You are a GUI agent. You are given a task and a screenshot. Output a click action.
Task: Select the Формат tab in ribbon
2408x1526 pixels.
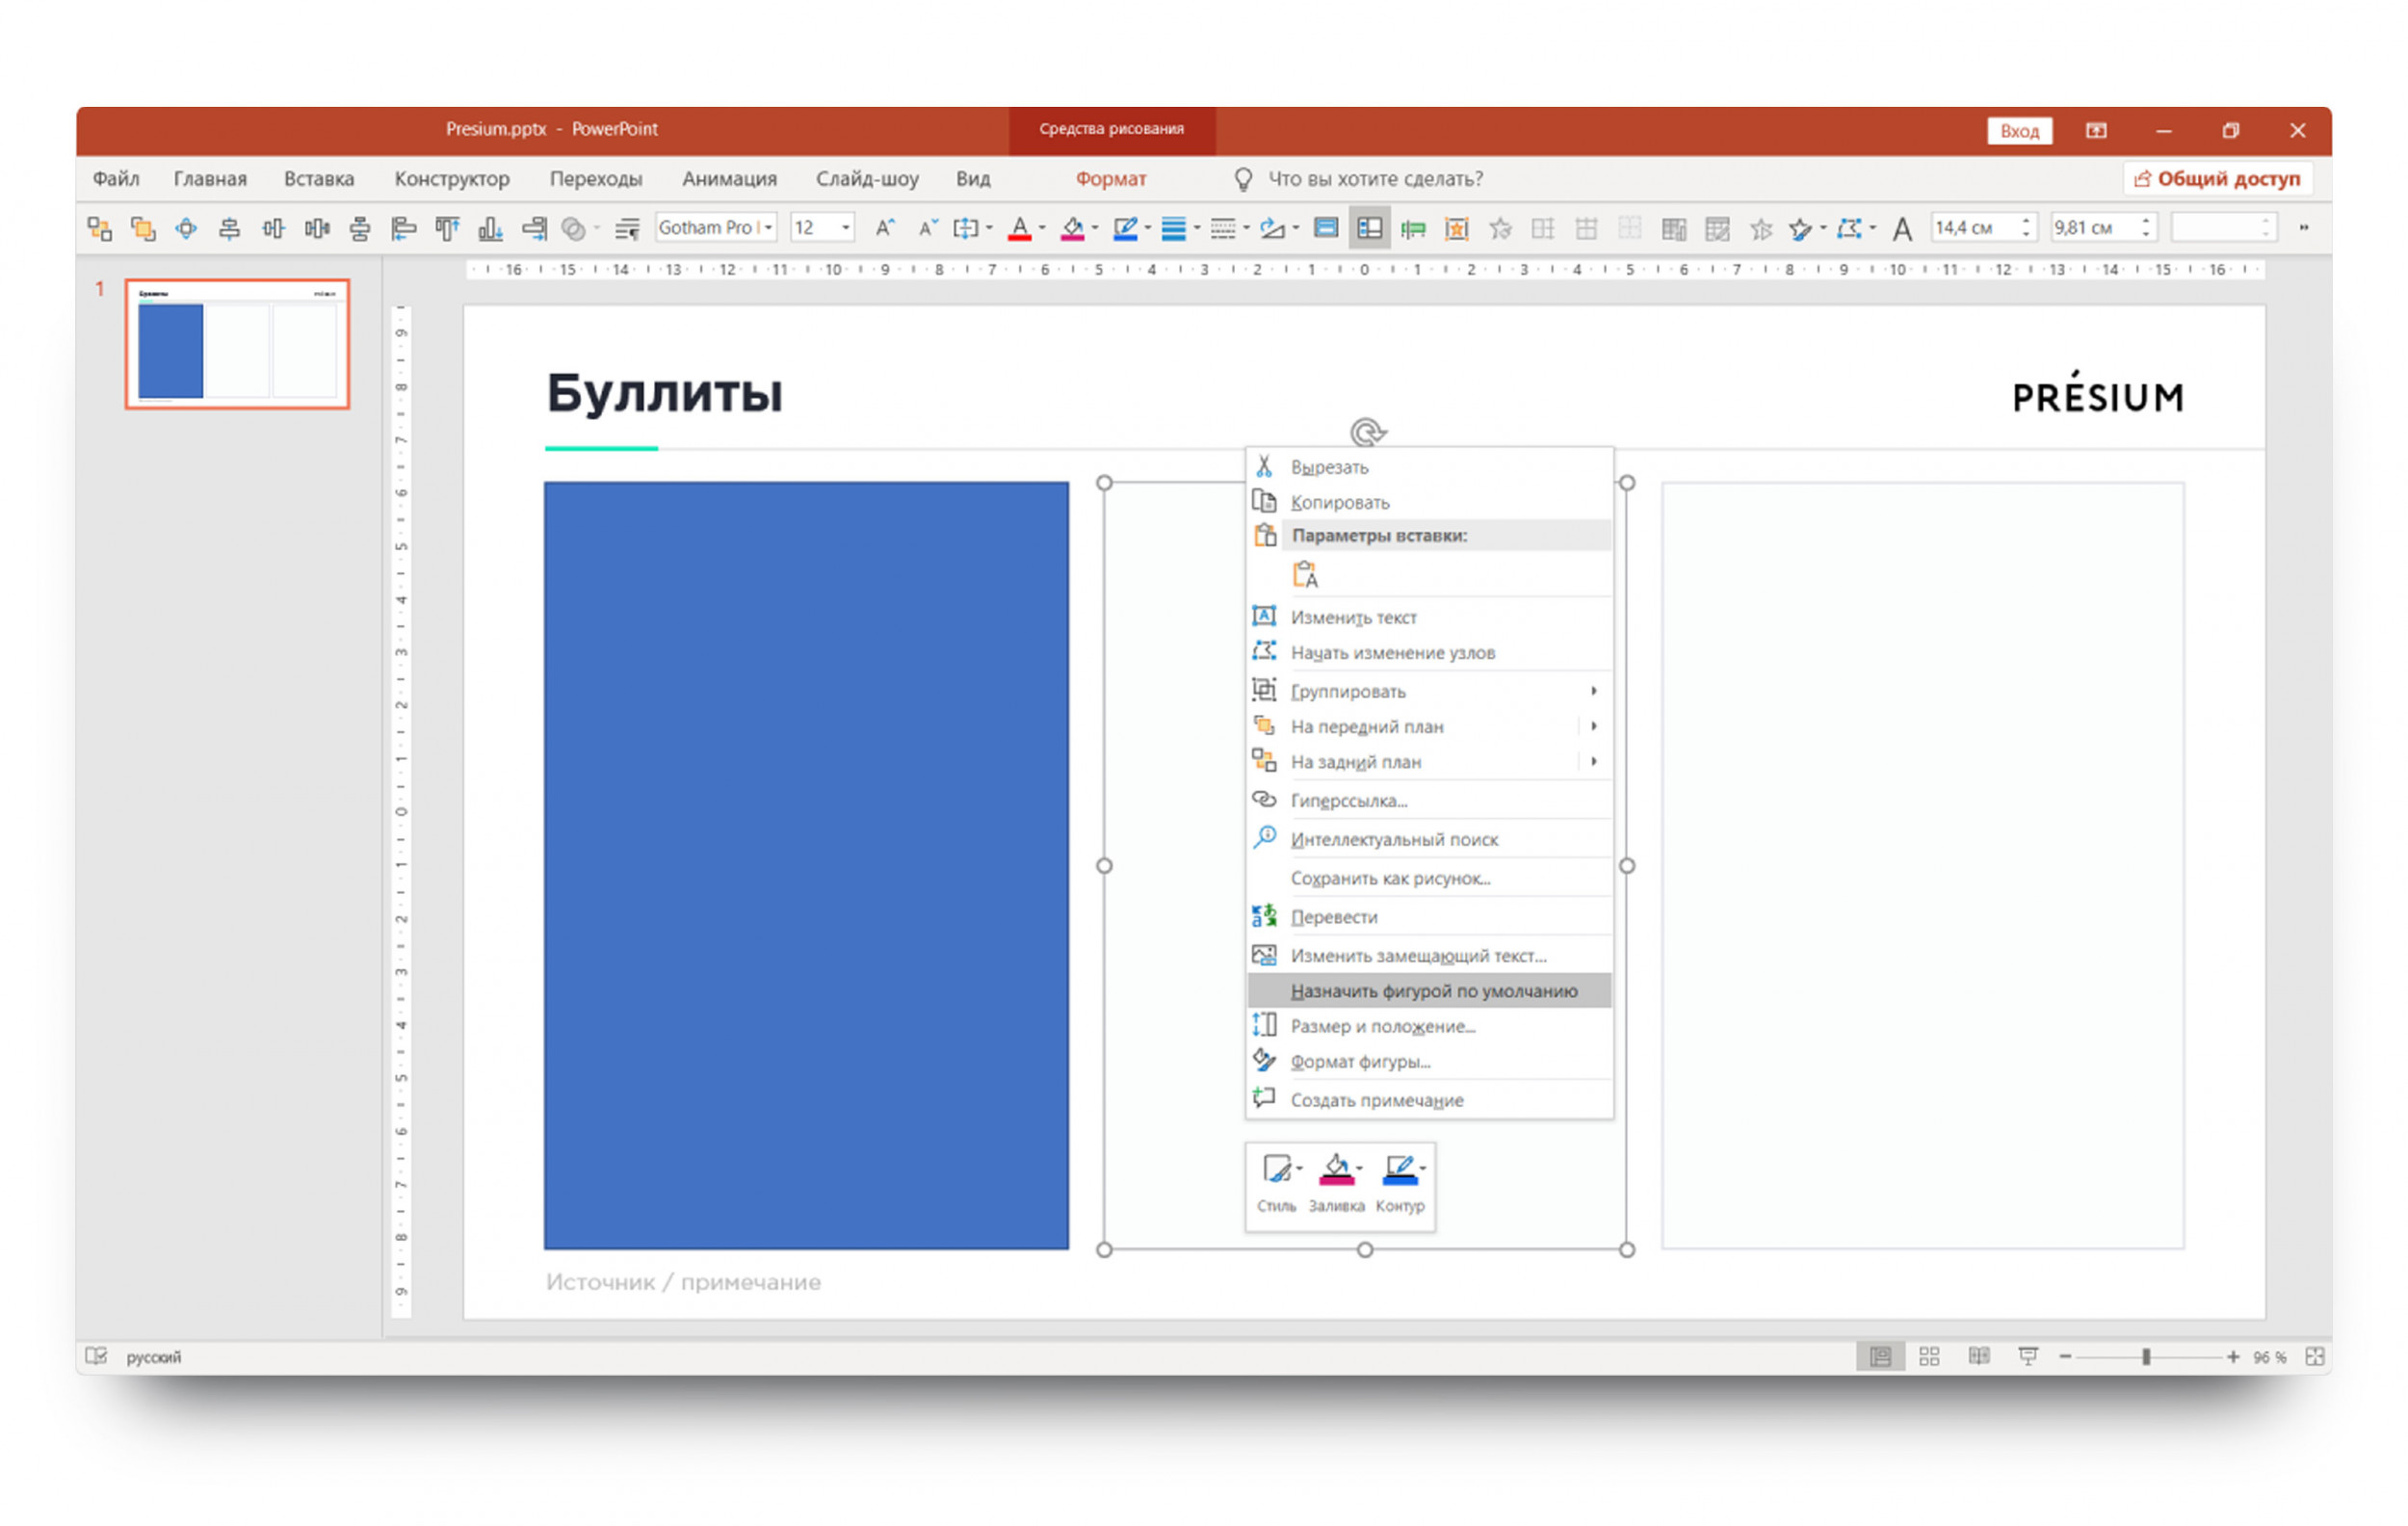click(x=1112, y=179)
